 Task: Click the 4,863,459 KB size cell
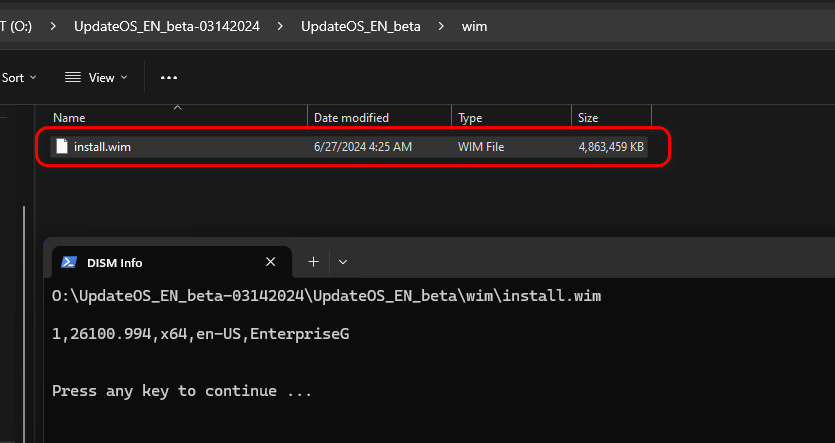pyautogui.click(x=611, y=147)
